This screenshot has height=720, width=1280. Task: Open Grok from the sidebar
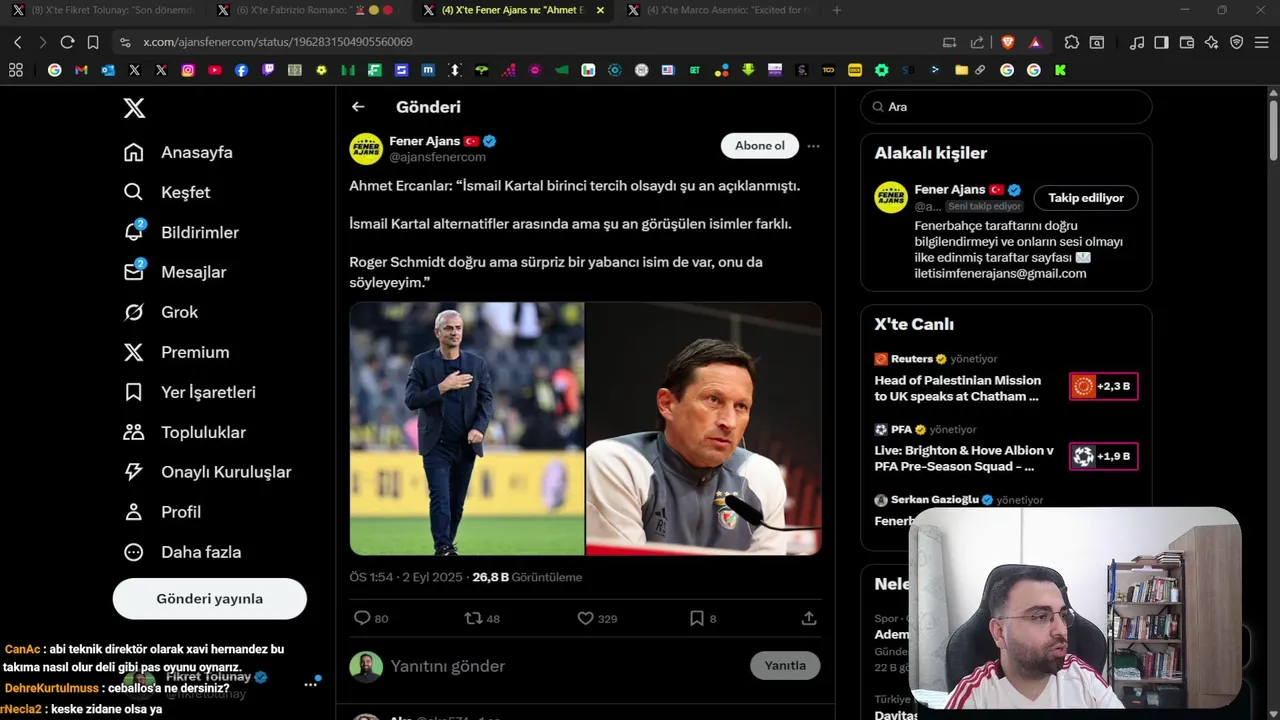click(x=160, y=312)
